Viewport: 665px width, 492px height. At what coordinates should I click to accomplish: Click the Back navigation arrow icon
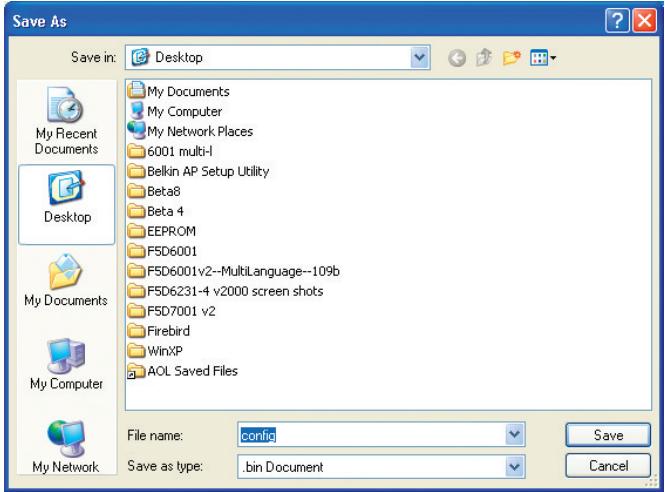point(457,58)
